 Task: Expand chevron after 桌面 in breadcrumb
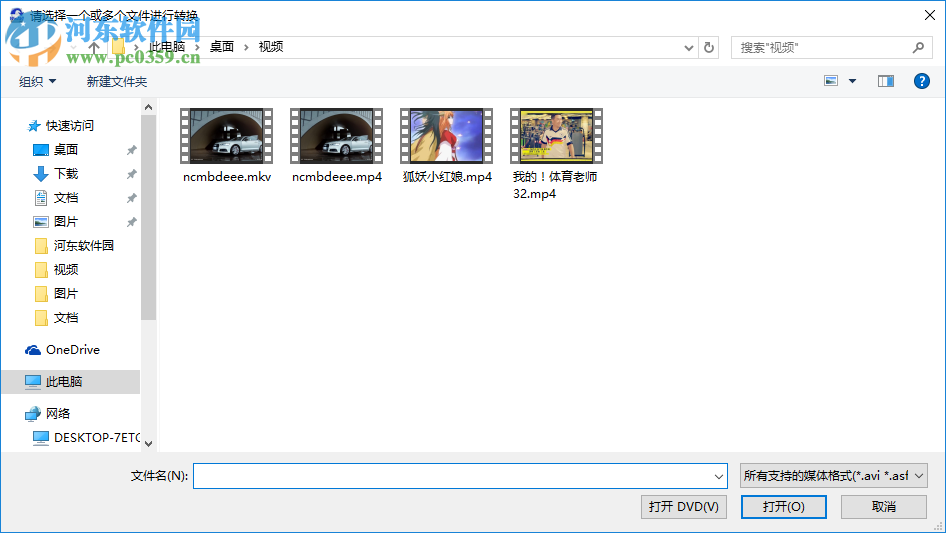pyautogui.click(x=246, y=47)
